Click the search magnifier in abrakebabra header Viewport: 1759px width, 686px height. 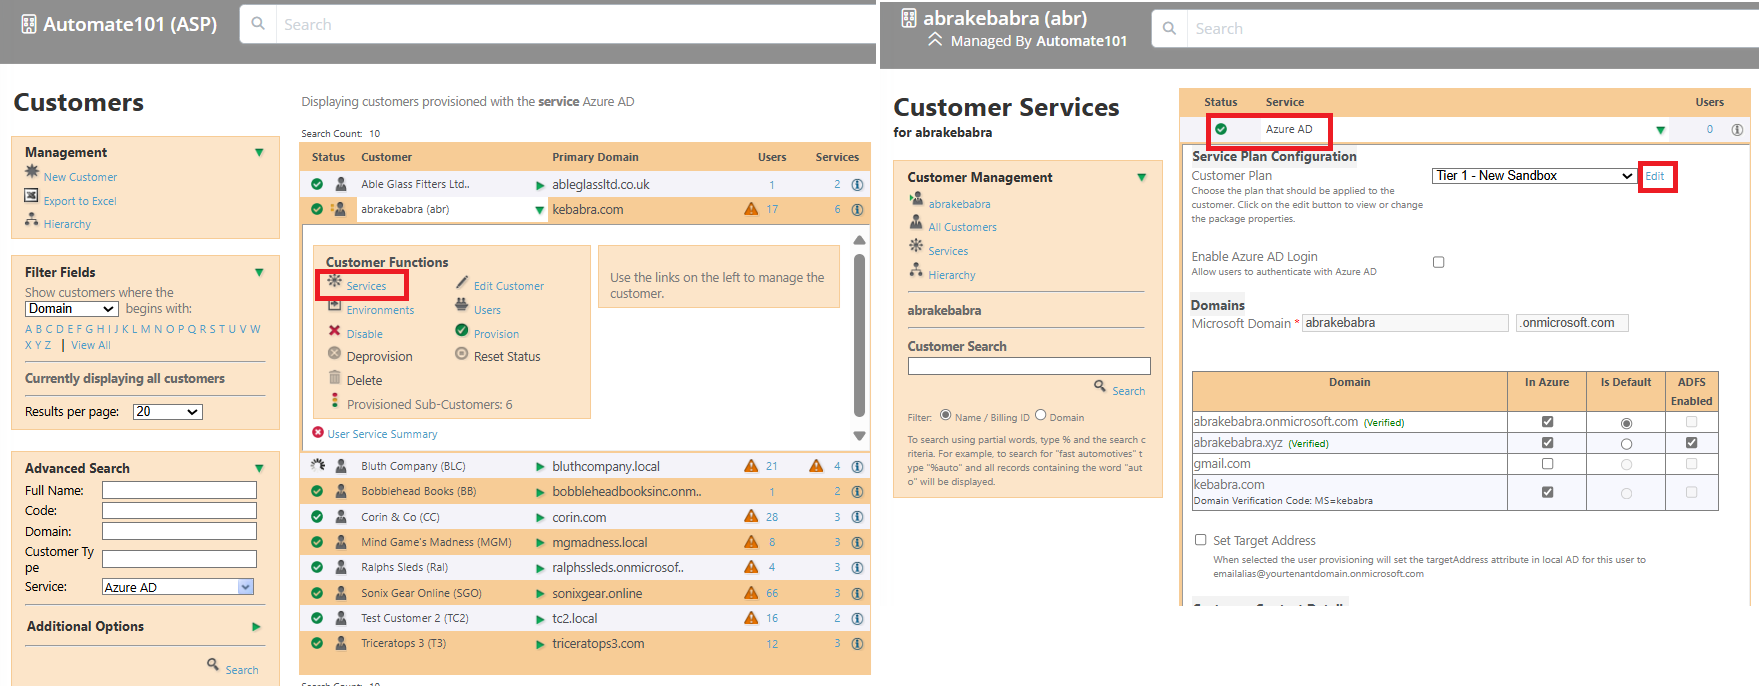pos(1169,28)
